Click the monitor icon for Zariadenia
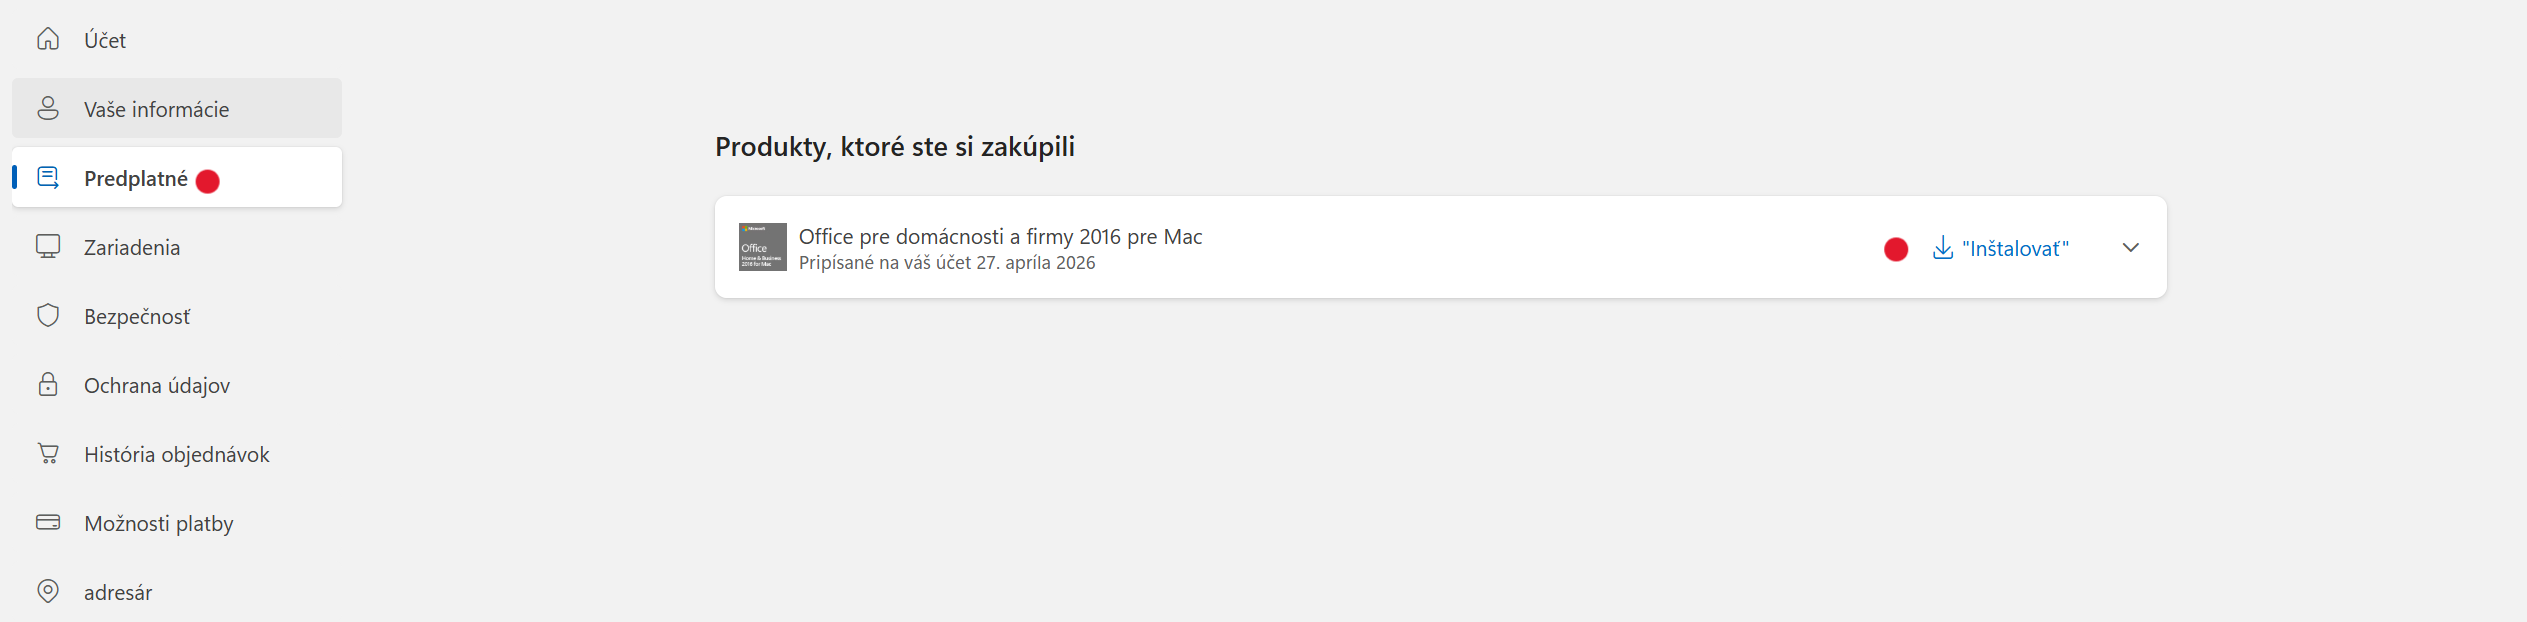 coord(48,247)
